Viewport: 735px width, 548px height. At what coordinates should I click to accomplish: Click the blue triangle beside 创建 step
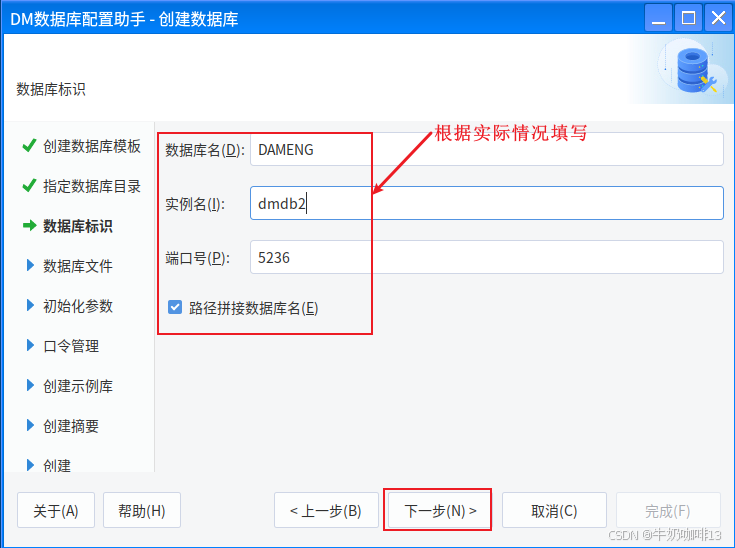30,465
